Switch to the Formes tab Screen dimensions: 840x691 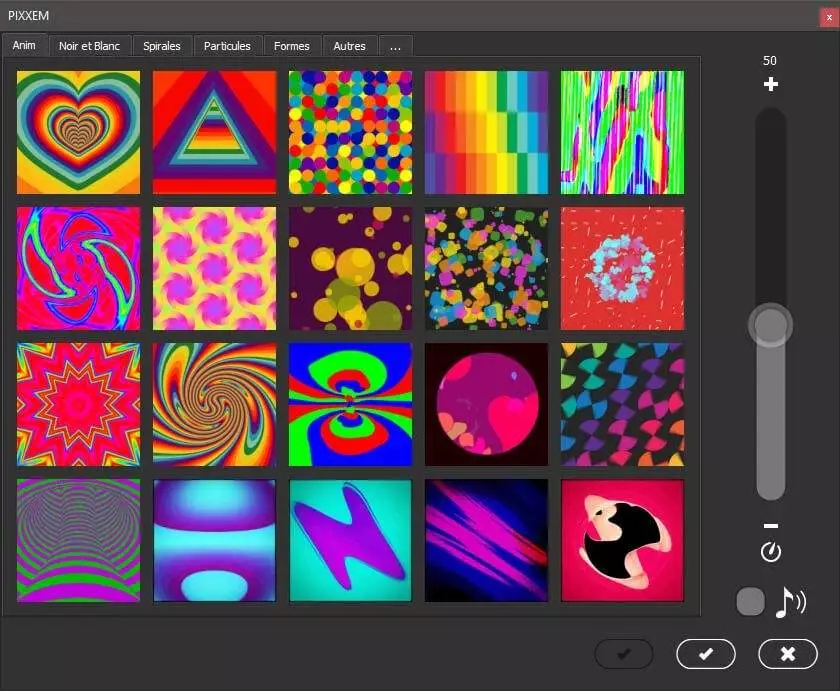[292, 46]
